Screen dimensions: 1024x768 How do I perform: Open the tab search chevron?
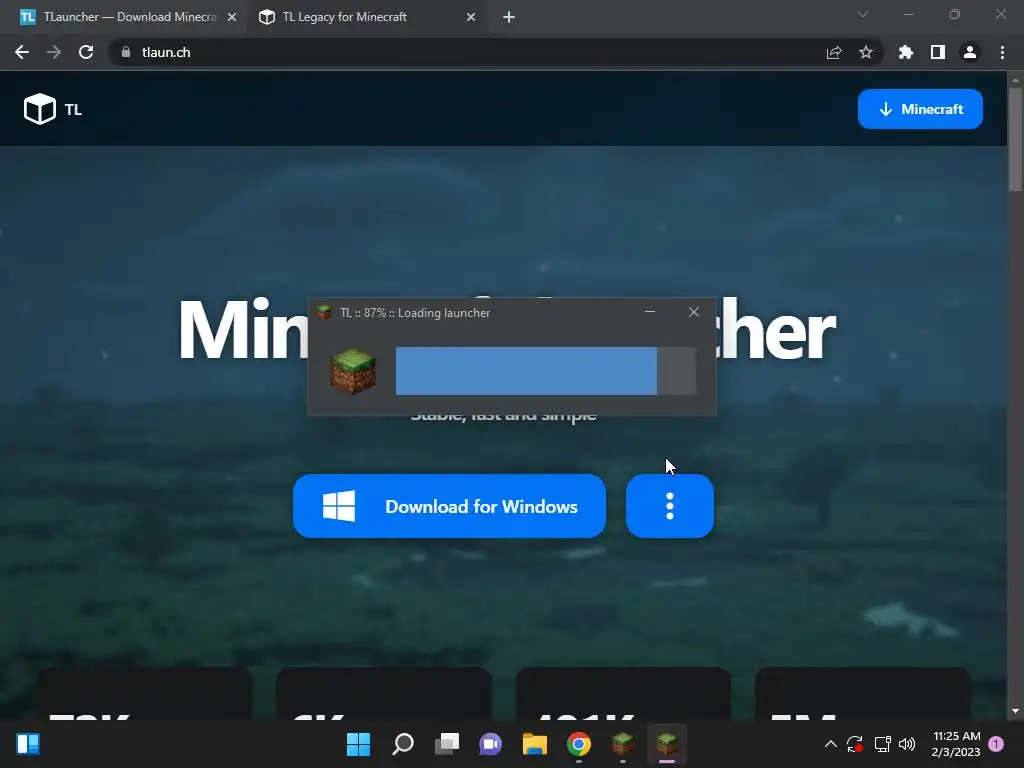click(863, 14)
